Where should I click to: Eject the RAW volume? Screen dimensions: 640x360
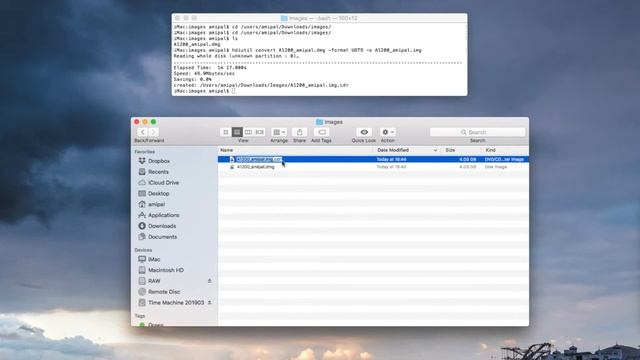tap(209, 281)
